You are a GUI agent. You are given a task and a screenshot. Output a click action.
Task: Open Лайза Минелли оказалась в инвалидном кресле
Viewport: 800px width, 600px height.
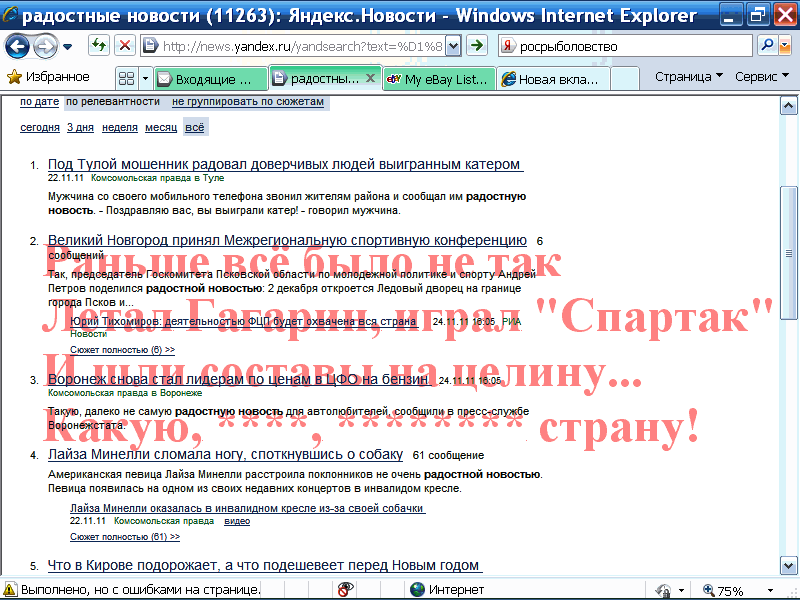coord(247,508)
